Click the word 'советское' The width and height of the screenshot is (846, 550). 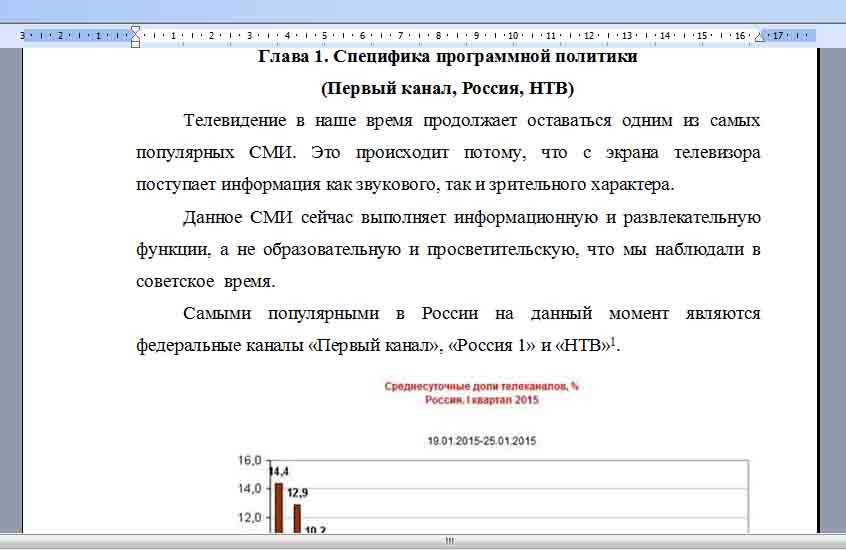tap(175, 282)
